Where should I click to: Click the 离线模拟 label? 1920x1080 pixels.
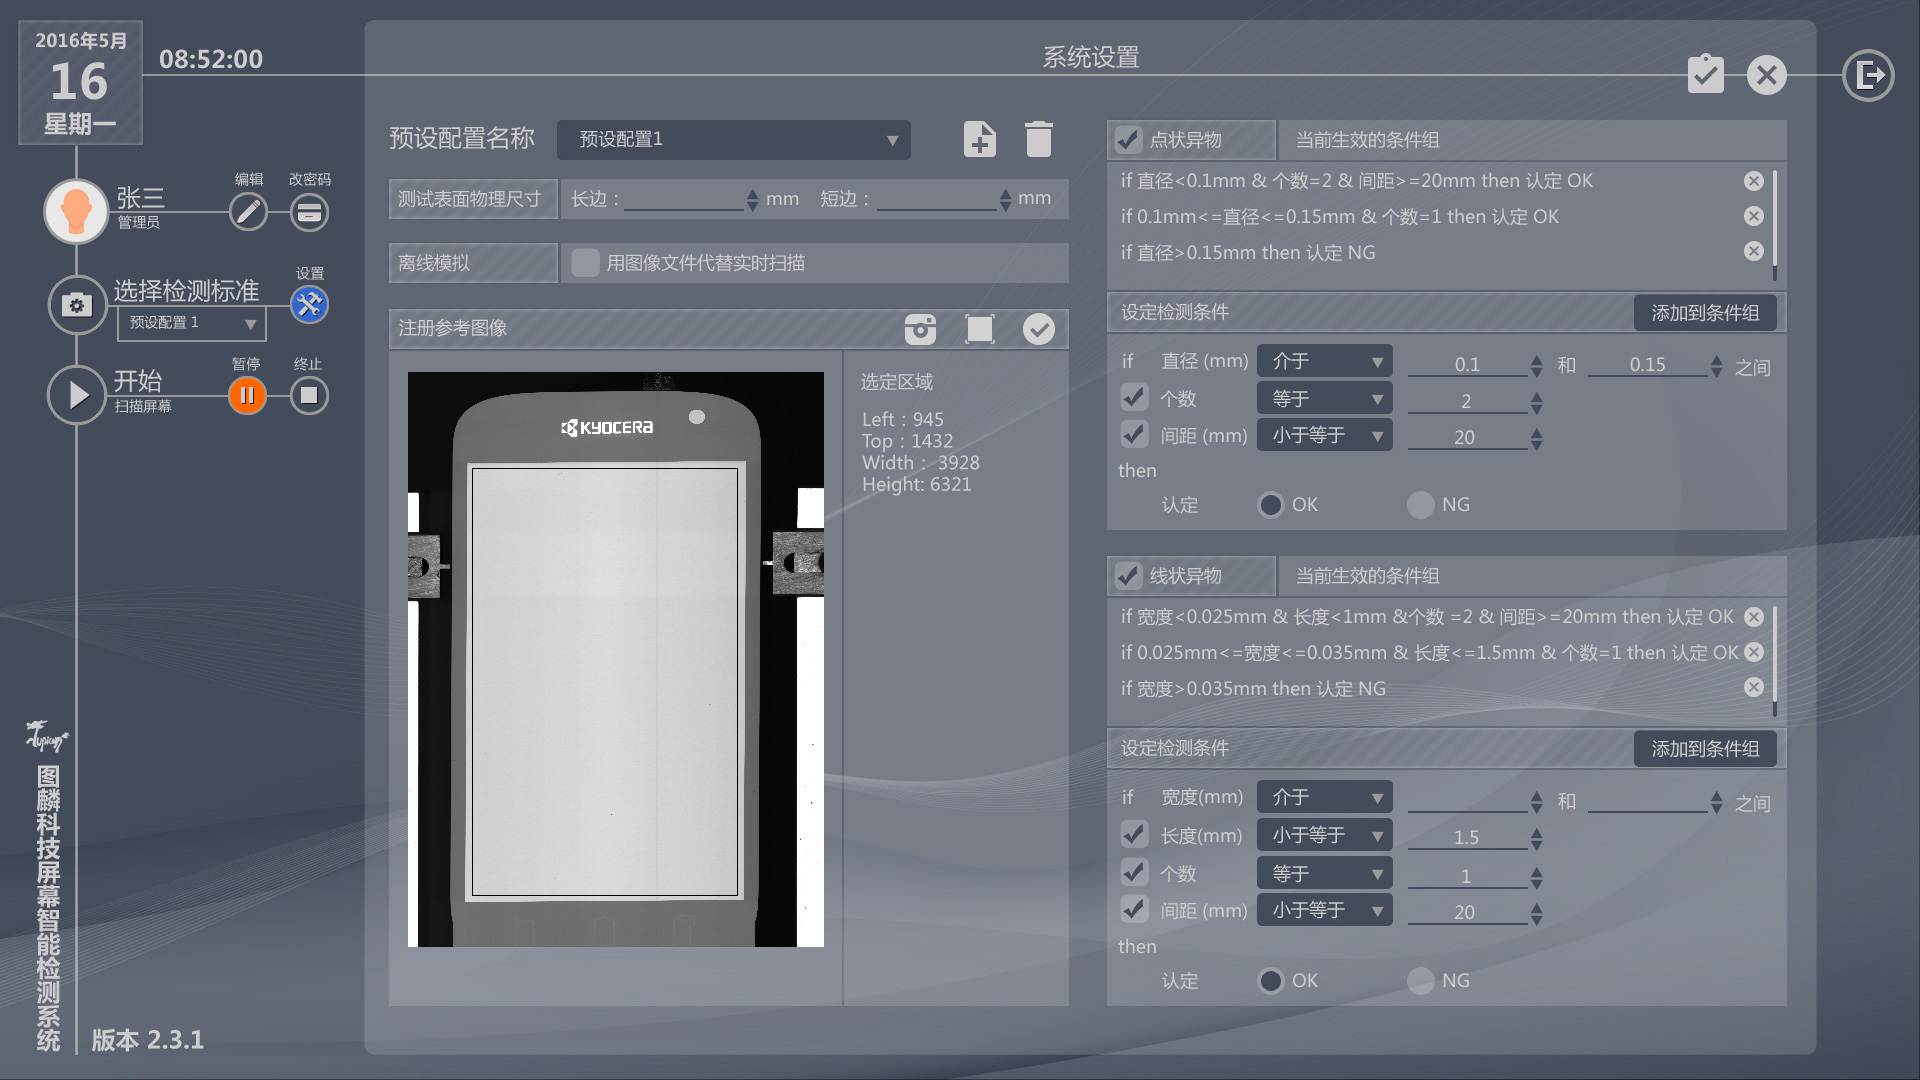point(473,263)
